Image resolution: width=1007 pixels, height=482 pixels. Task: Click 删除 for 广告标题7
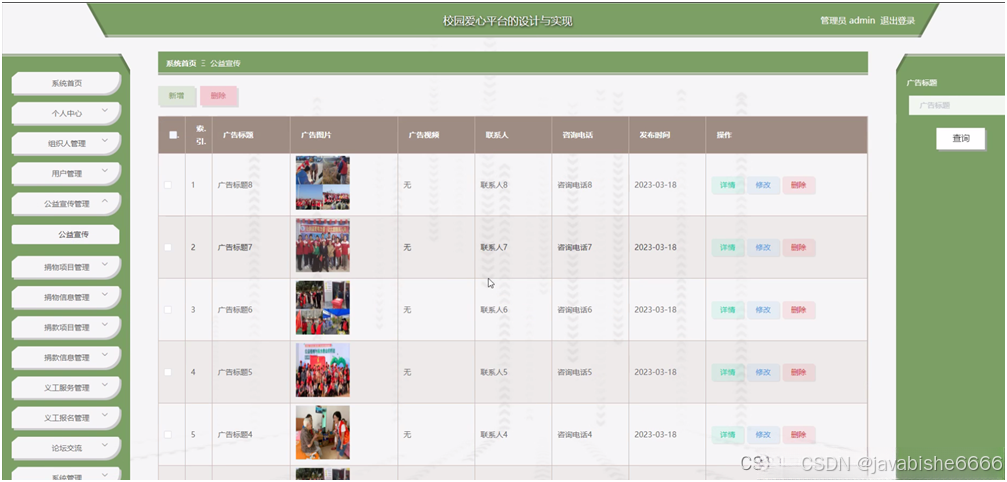(798, 248)
